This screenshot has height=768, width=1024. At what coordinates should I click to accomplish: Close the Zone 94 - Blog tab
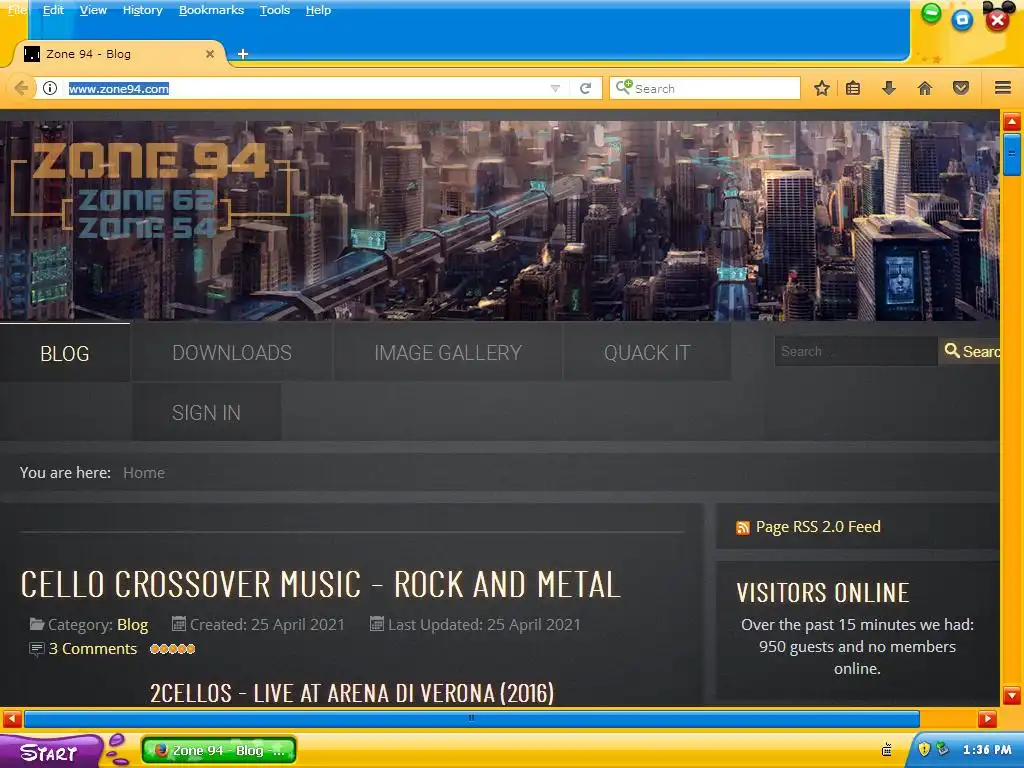click(x=210, y=54)
